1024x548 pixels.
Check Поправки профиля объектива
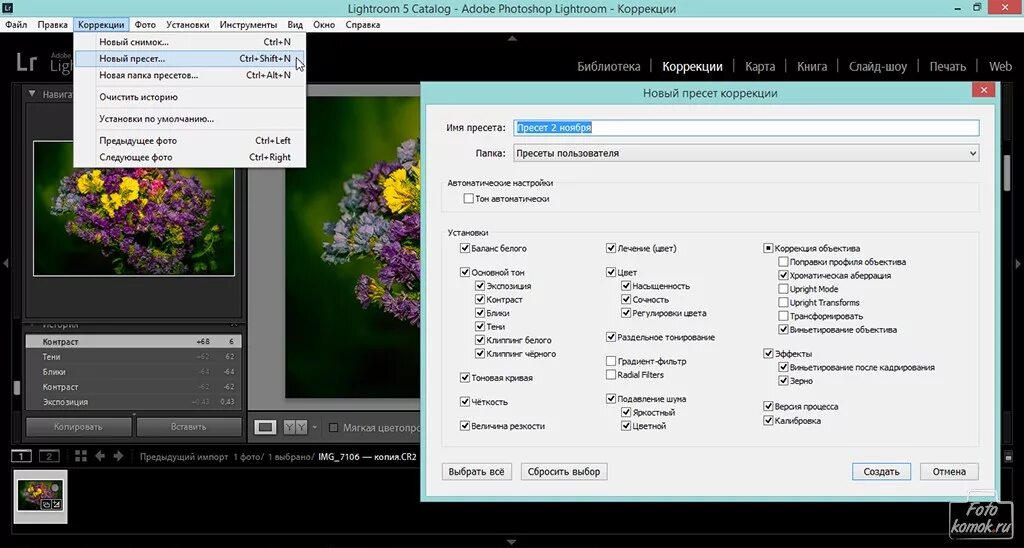coord(784,262)
